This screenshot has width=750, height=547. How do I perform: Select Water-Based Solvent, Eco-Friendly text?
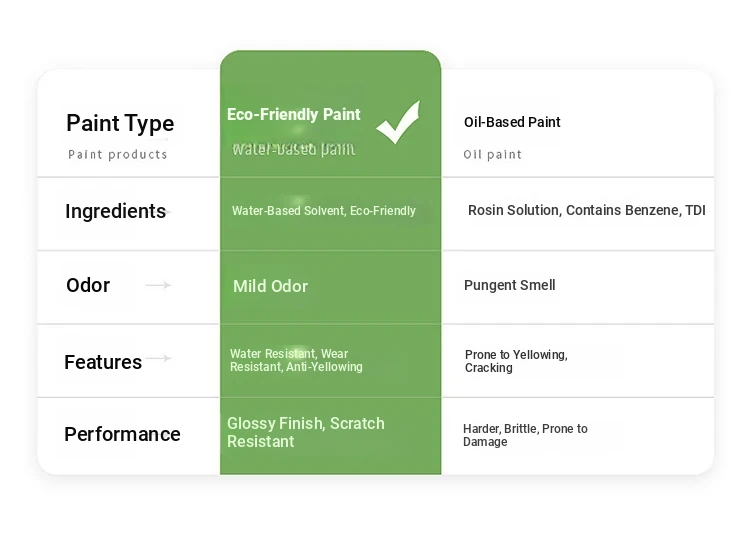(324, 211)
